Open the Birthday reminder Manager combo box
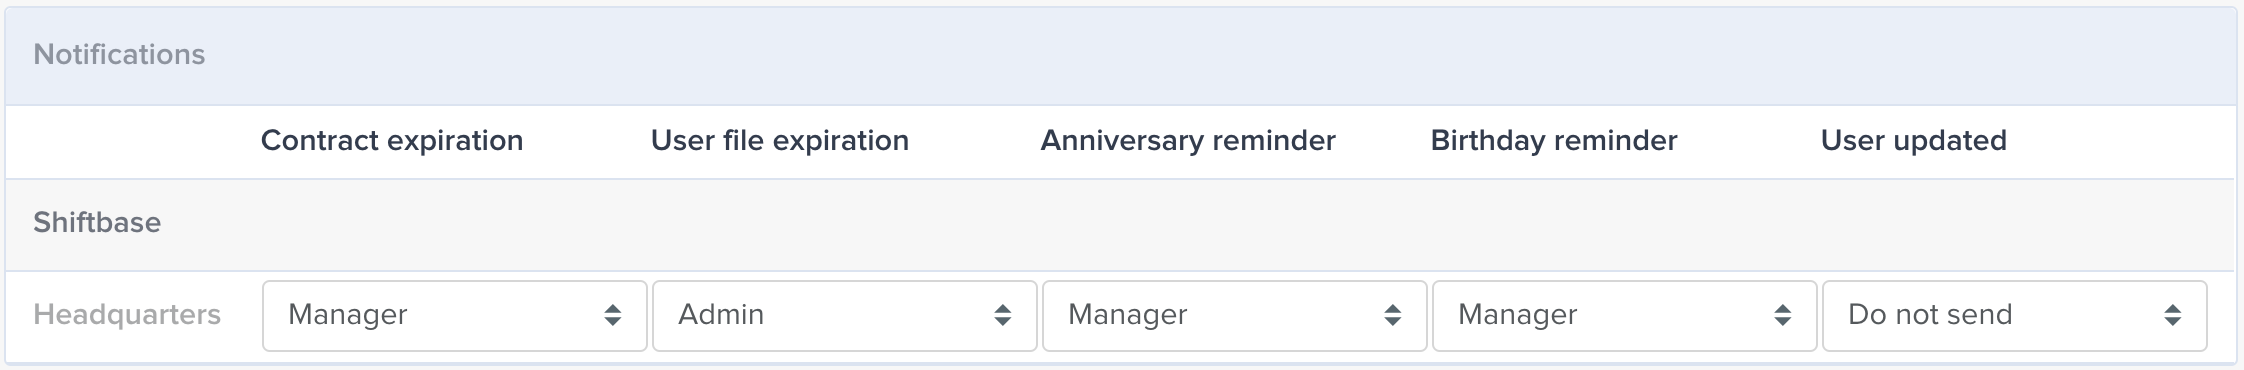The width and height of the screenshot is (2244, 370). [x=1624, y=316]
